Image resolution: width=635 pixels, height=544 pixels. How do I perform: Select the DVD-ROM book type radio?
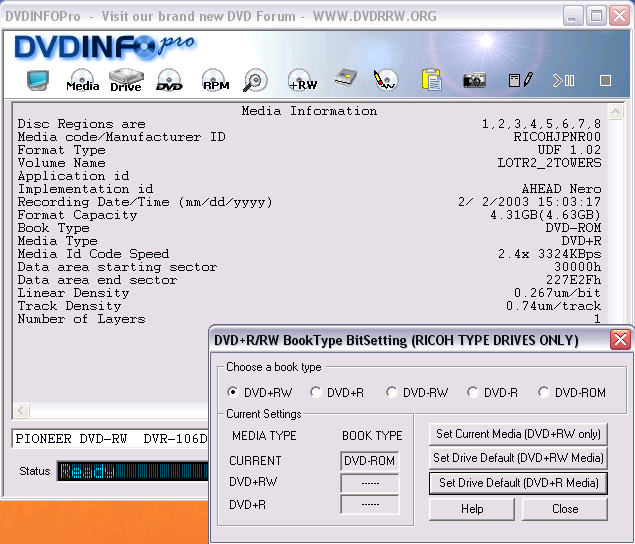pos(543,392)
